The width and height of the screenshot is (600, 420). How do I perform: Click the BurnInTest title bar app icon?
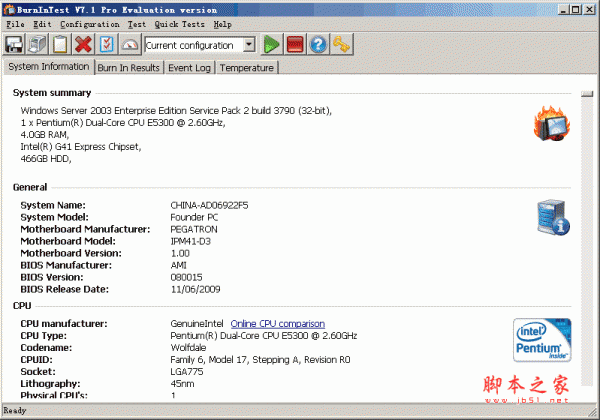(x=9, y=10)
